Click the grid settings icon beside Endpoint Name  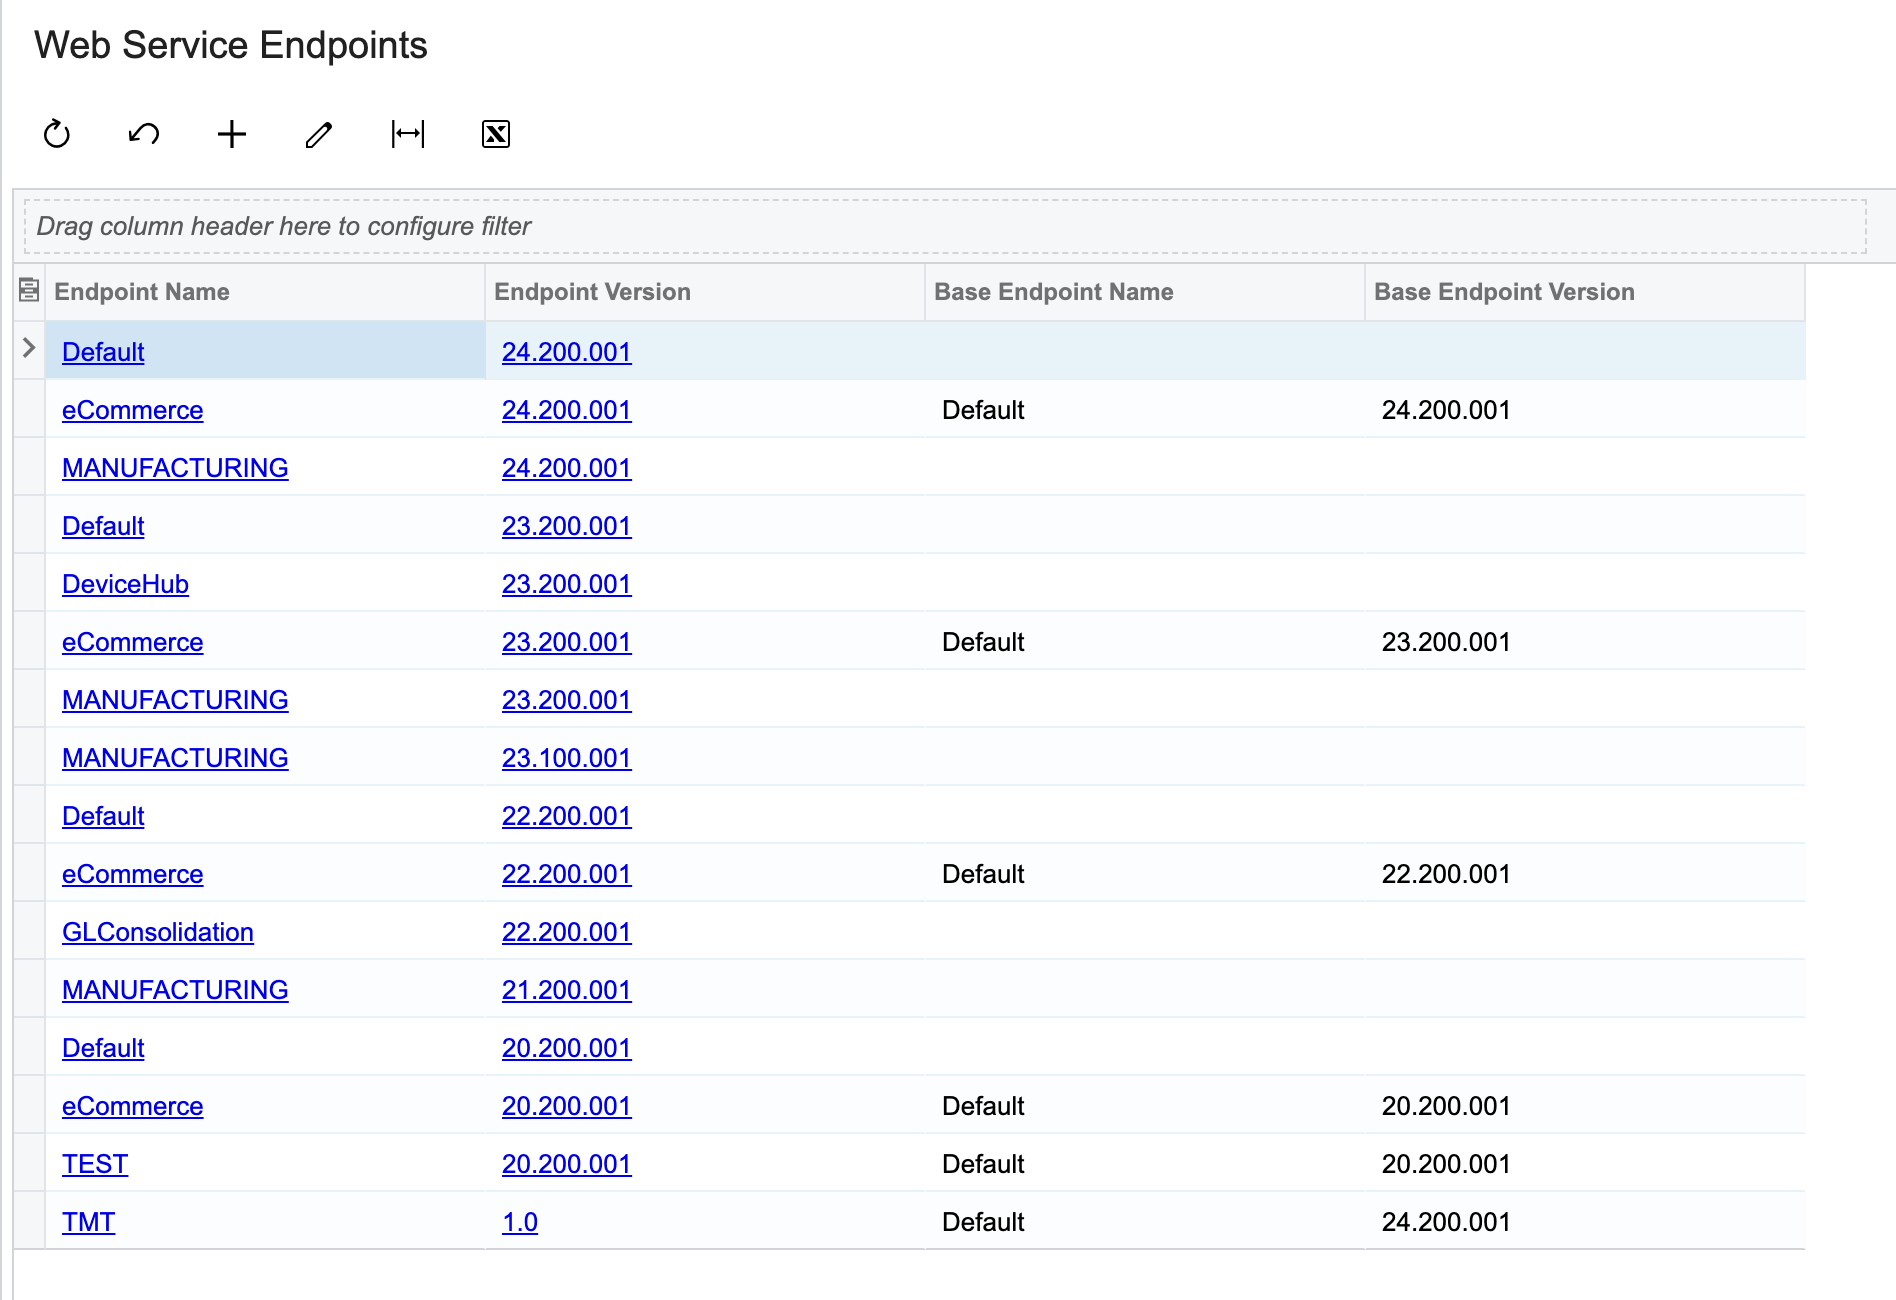pyautogui.click(x=29, y=291)
